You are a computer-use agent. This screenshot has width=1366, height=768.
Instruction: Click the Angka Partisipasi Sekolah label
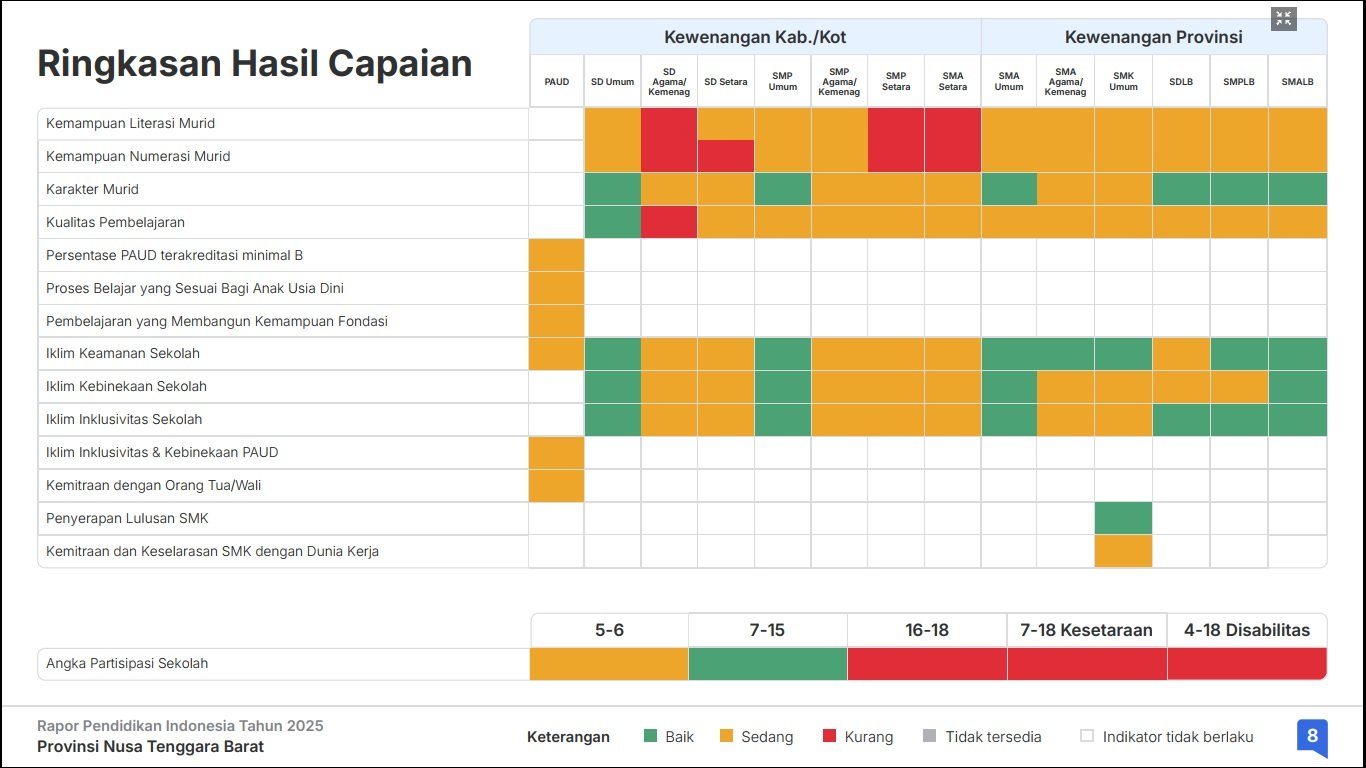(x=127, y=664)
